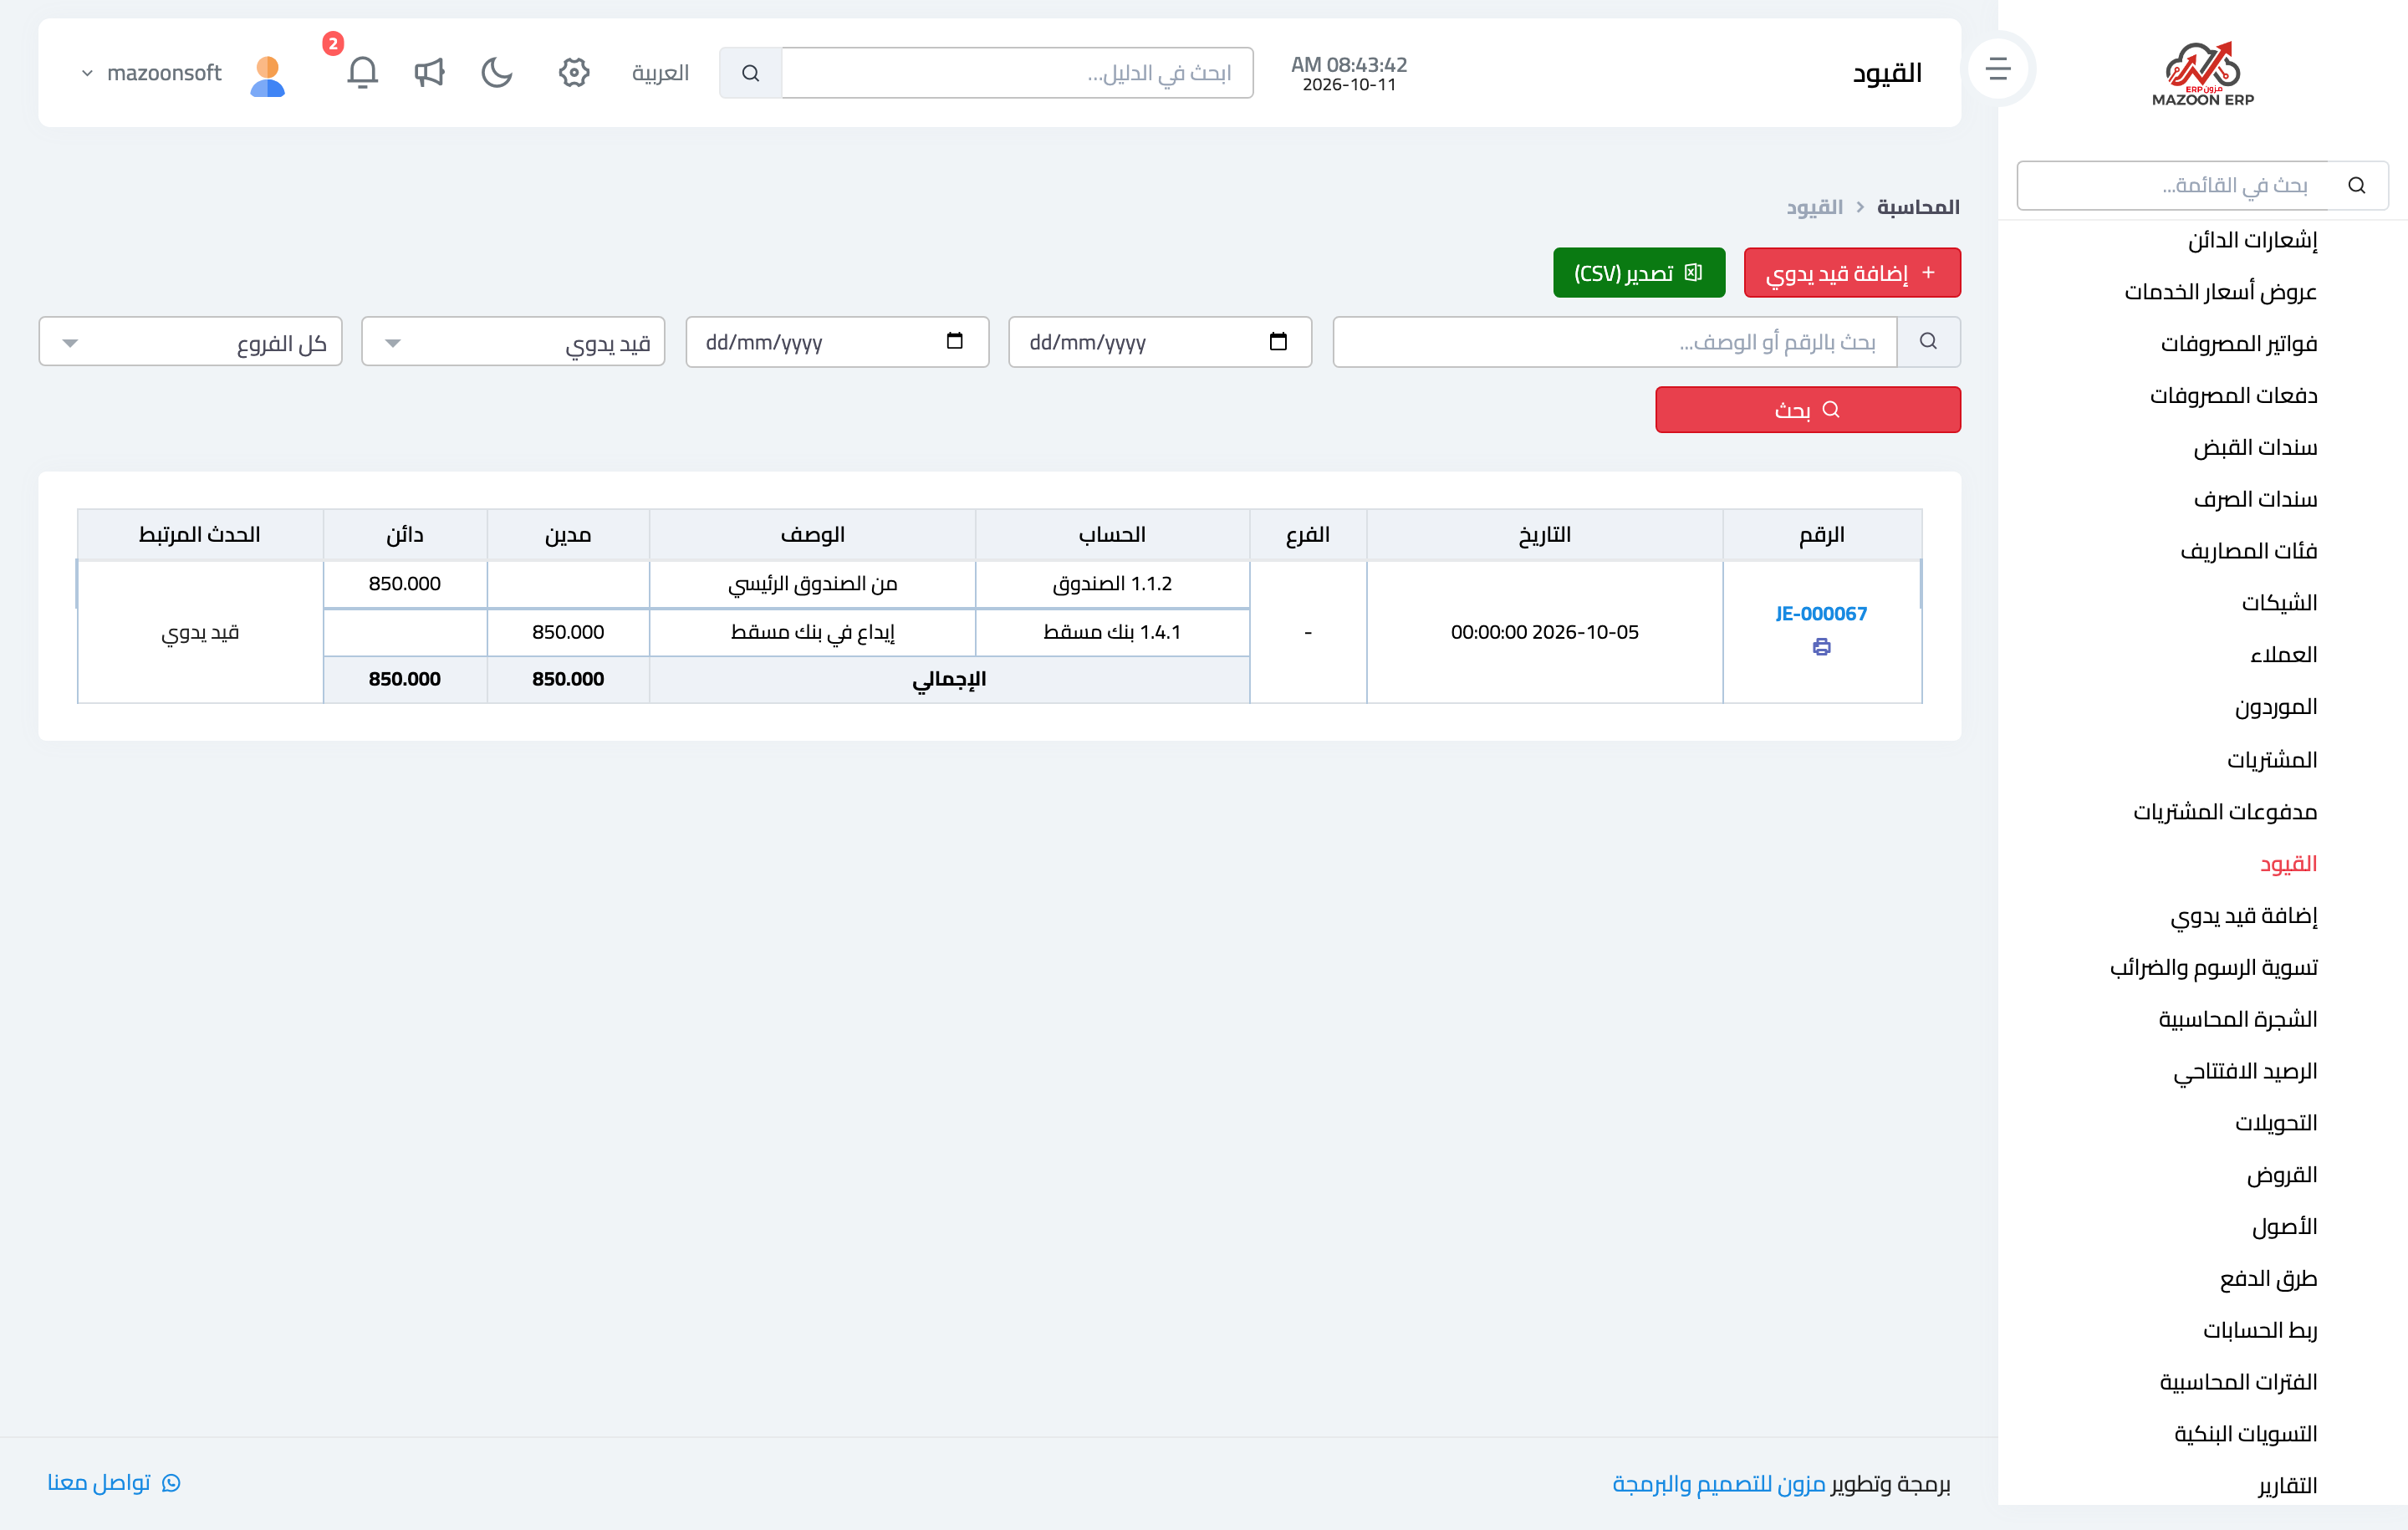The height and width of the screenshot is (1530, 2408).
Task: Open فواتير المصروفات in sidebar
Action: tap(2239, 344)
